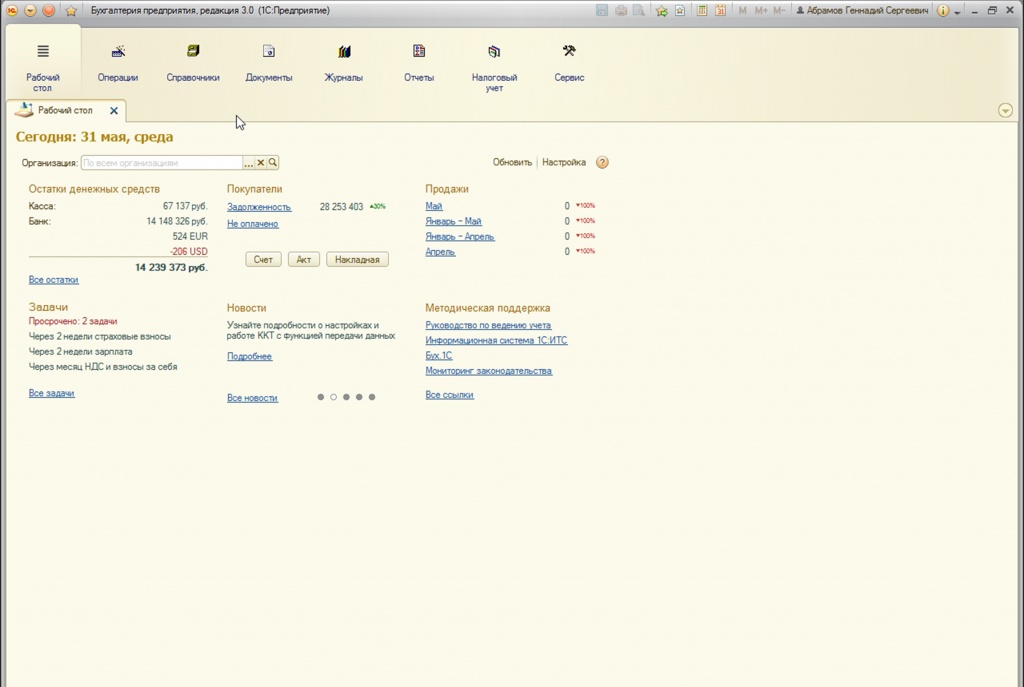Select the second news pagination dot
The image size is (1024, 687).
click(333, 397)
